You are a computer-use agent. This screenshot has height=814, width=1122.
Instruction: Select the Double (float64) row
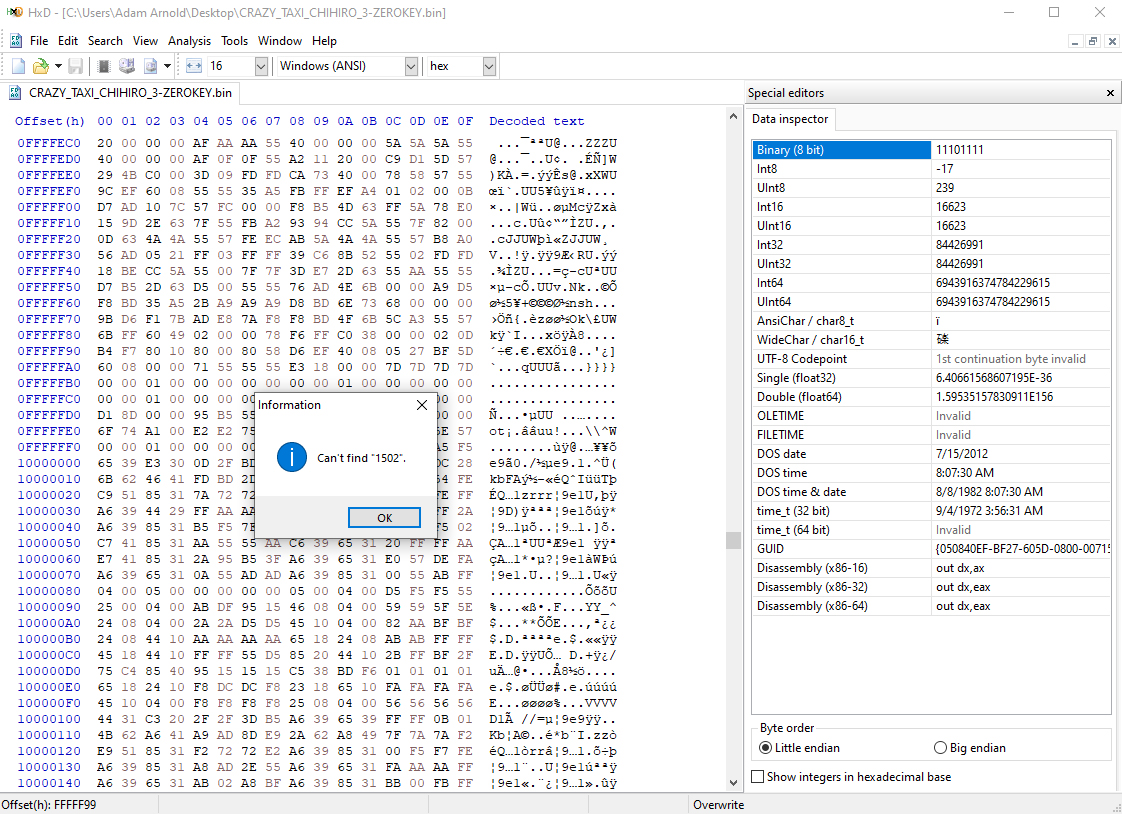point(932,397)
